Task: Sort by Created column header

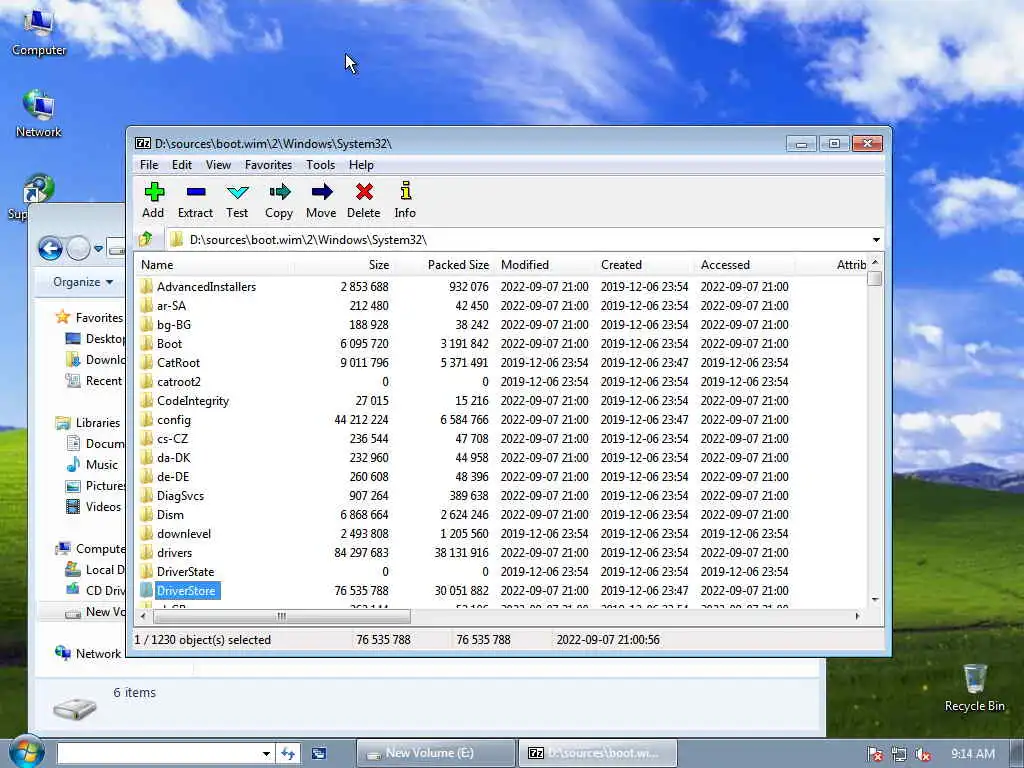Action: click(645, 264)
